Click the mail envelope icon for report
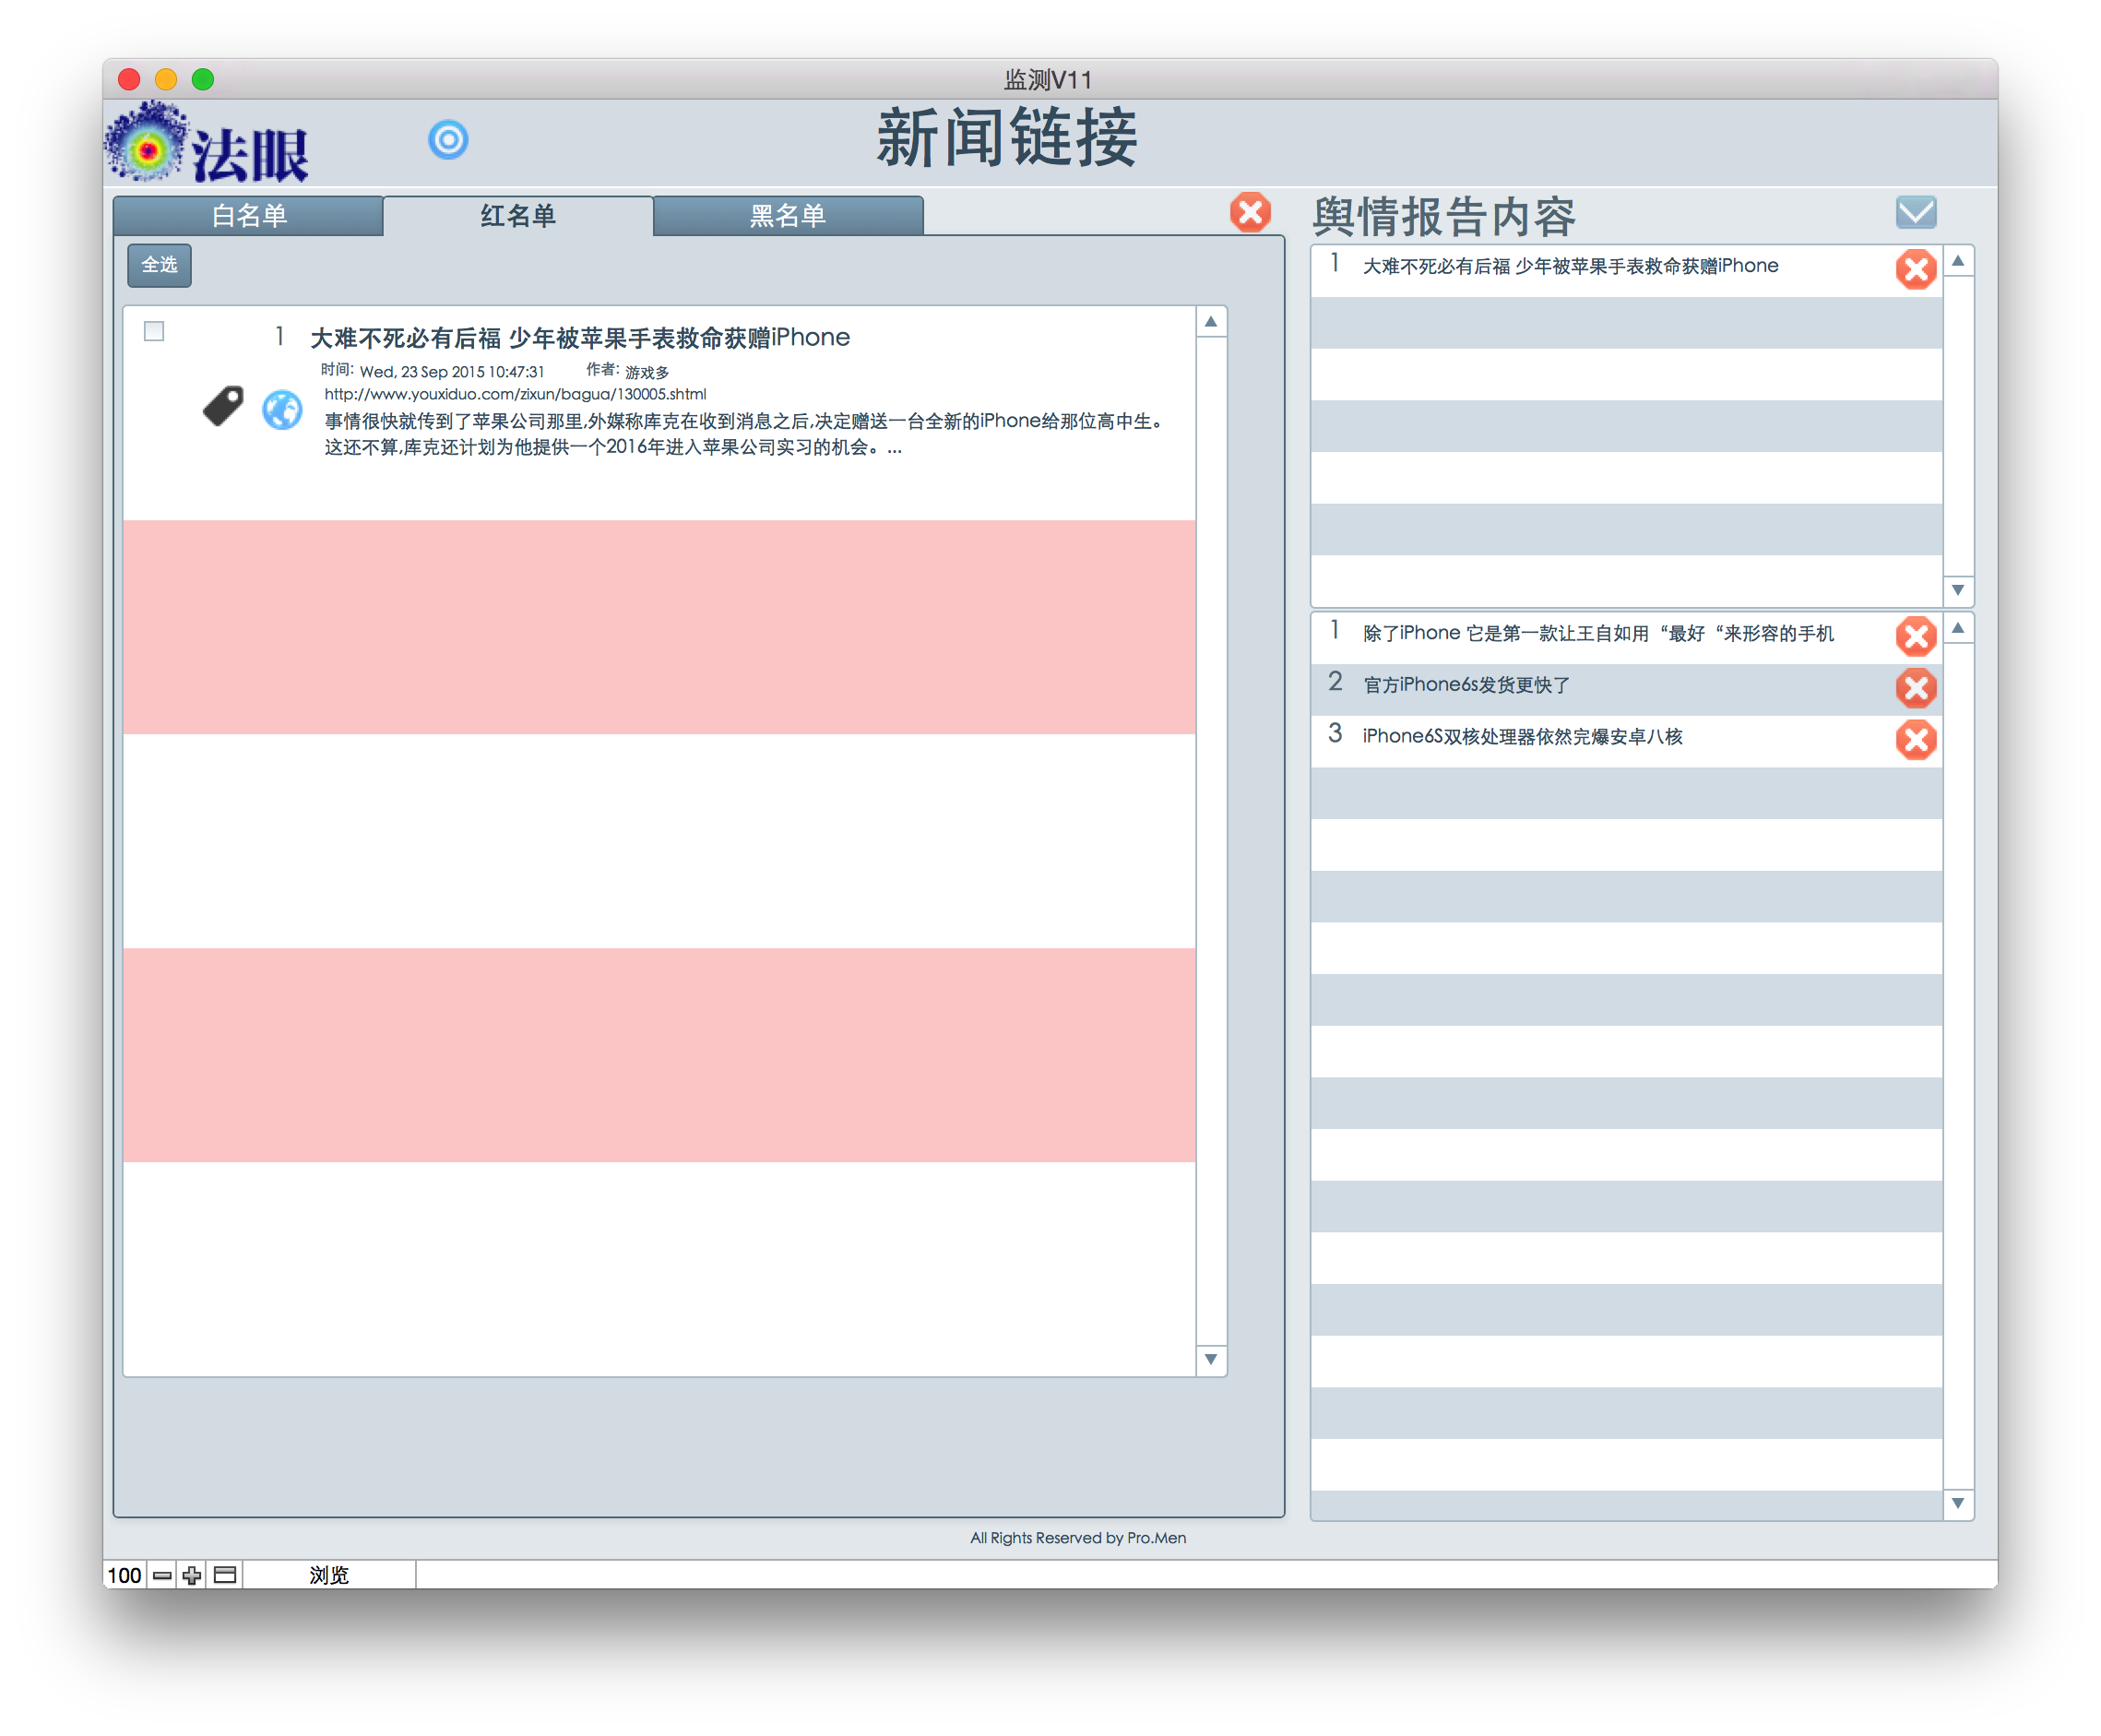 pos(1914,211)
